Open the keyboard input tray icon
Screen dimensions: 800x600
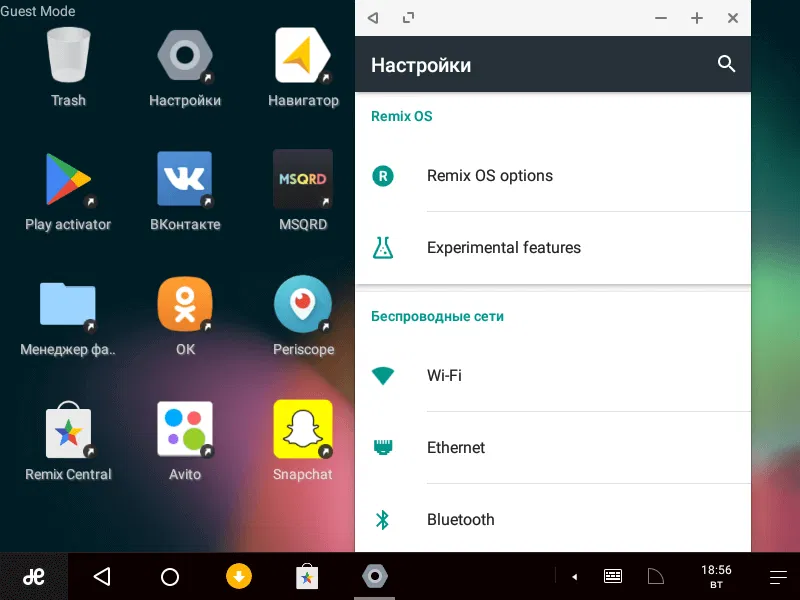coord(613,577)
